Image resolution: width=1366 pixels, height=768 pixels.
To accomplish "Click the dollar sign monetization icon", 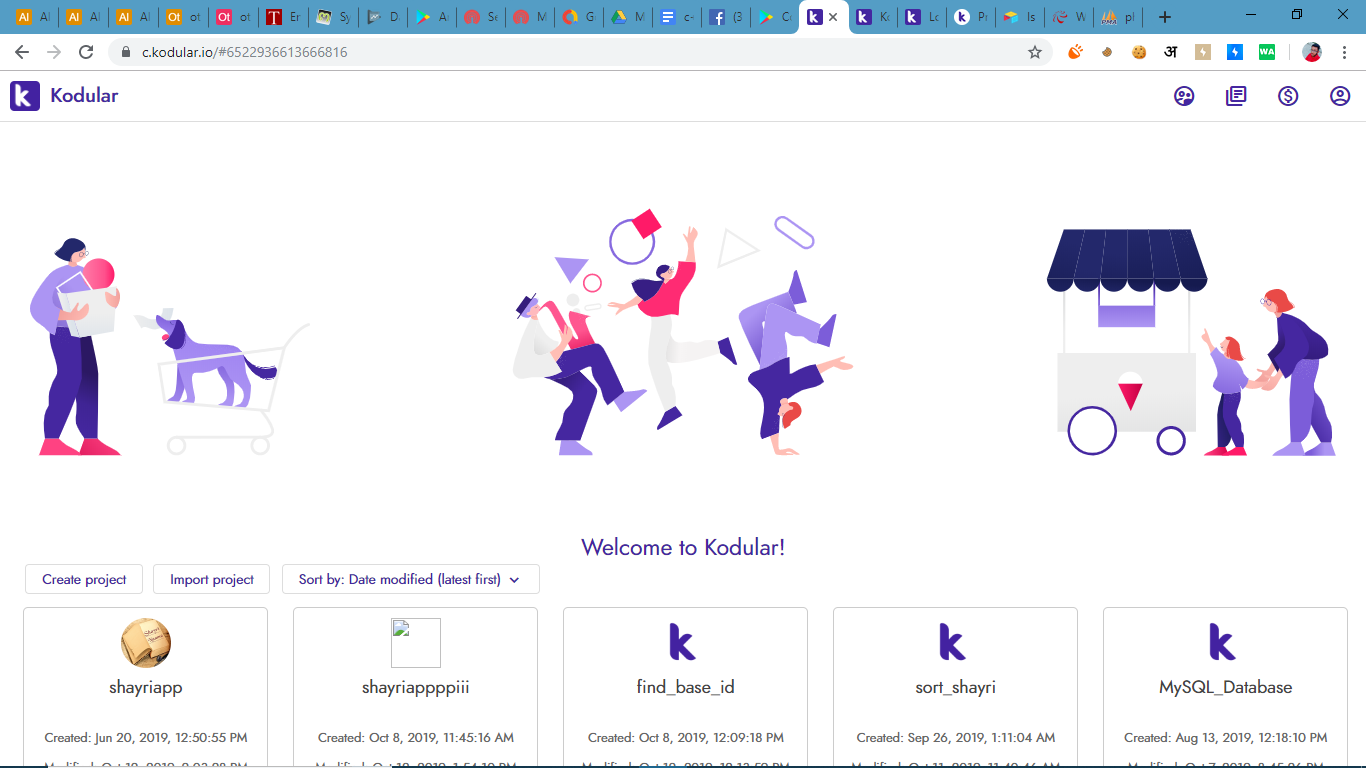I will pyautogui.click(x=1288, y=96).
